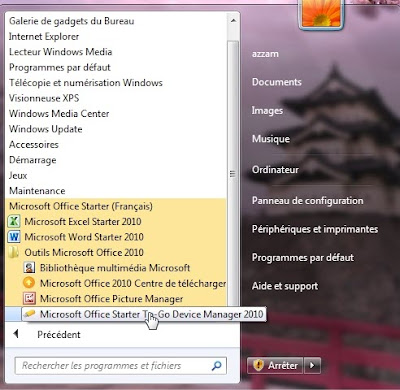Collapse the Outils Microsoft Office 2010 folder
This screenshot has height=390, width=400.
pyautogui.click(x=84, y=252)
